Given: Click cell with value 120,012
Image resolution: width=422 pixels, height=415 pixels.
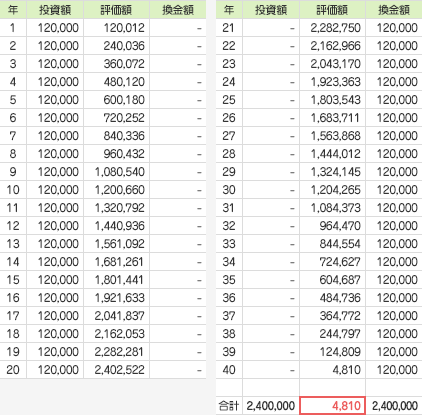Looking at the screenshot, I should pyautogui.click(x=117, y=28).
